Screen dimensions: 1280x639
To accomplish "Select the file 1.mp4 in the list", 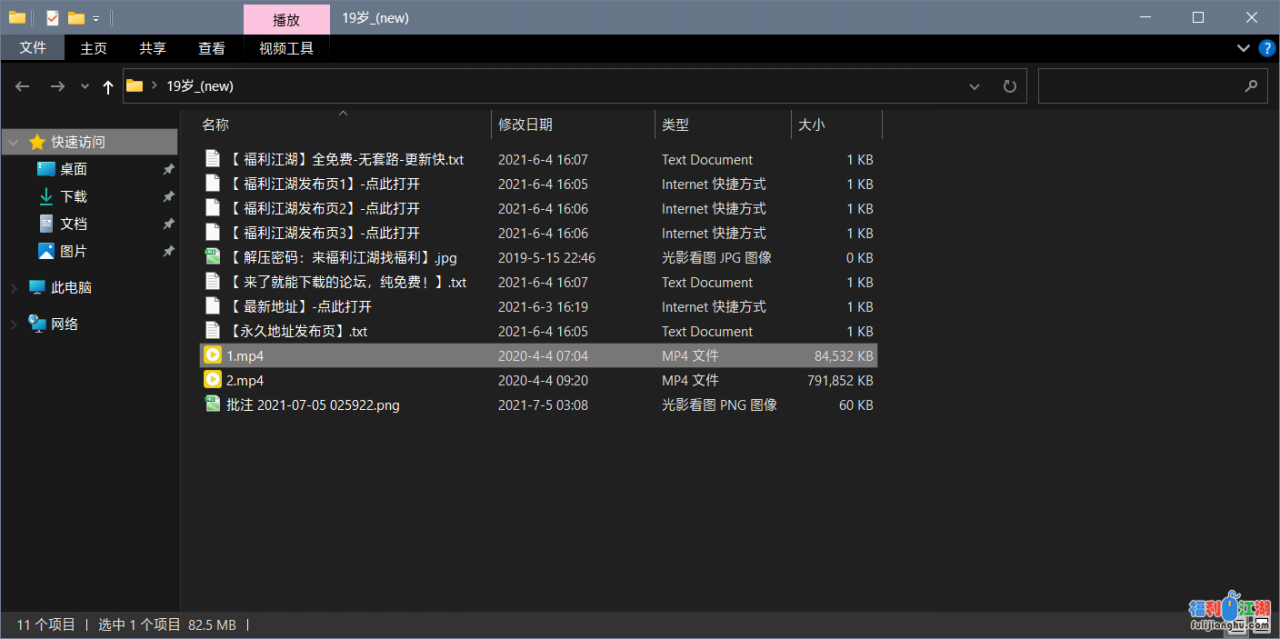I will [245, 355].
